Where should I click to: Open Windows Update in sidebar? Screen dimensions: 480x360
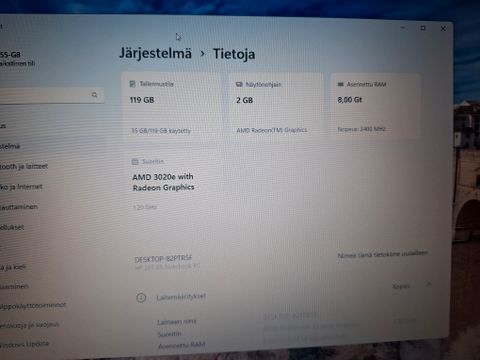pos(25,344)
